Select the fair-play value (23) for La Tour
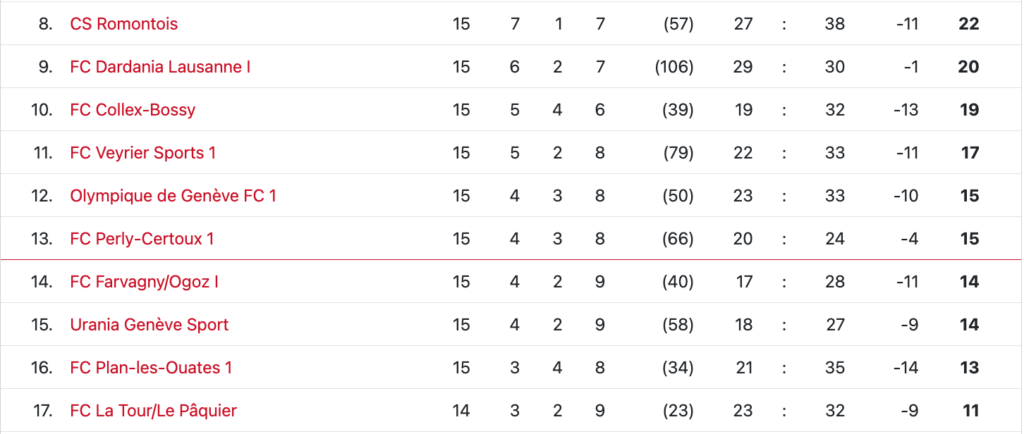The height and width of the screenshot is (434, 1024). (x=678, y=411)
